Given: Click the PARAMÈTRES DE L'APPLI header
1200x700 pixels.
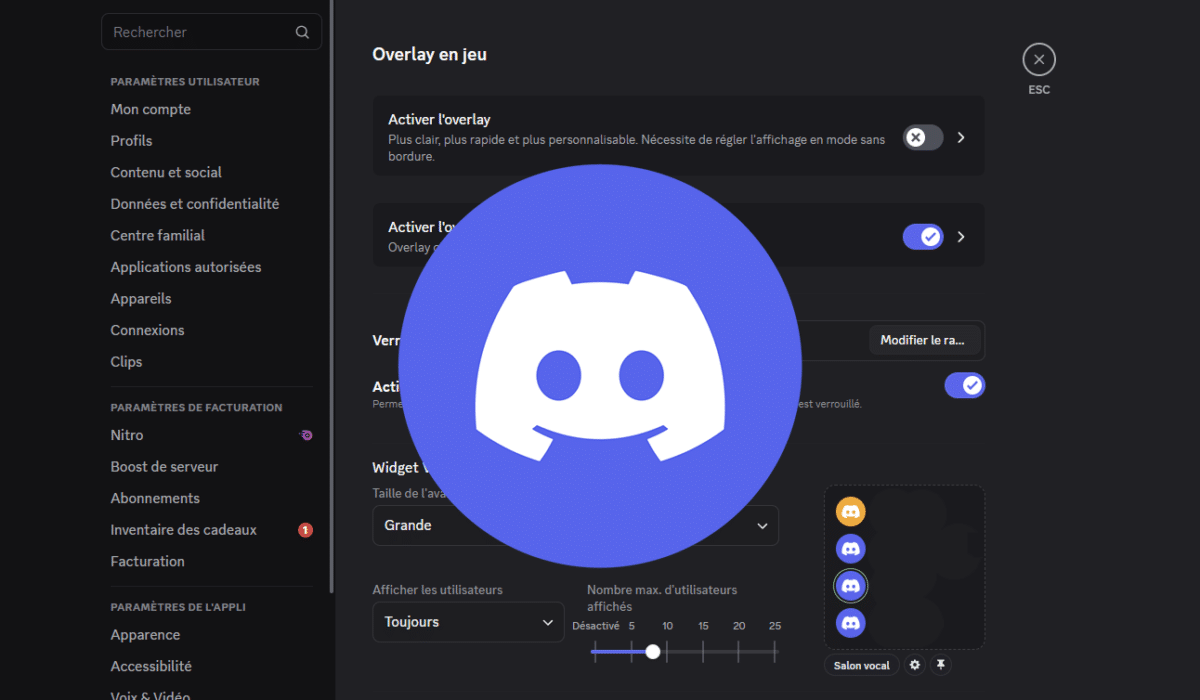Looking at the screenshot, I should coord(178,607).
